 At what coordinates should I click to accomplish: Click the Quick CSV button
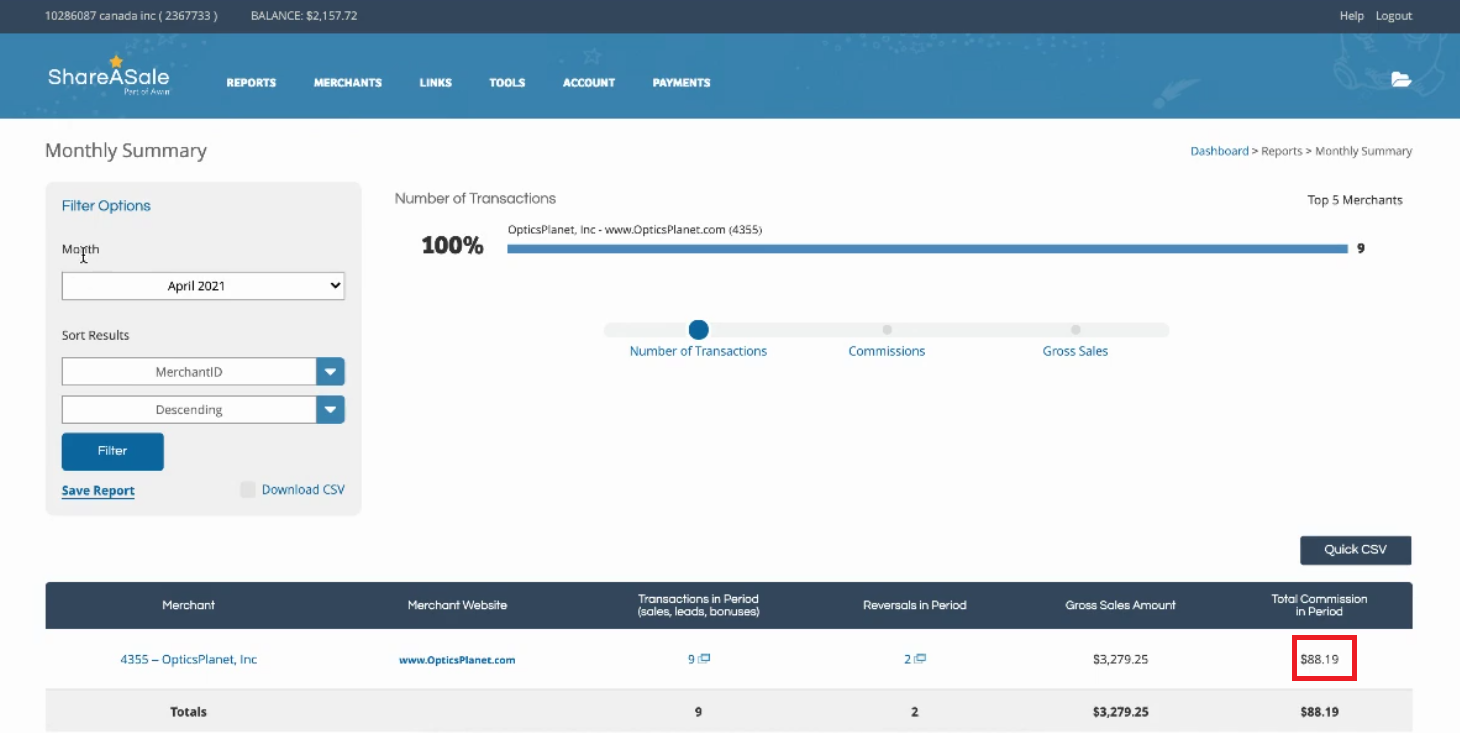click(1355, 550)
